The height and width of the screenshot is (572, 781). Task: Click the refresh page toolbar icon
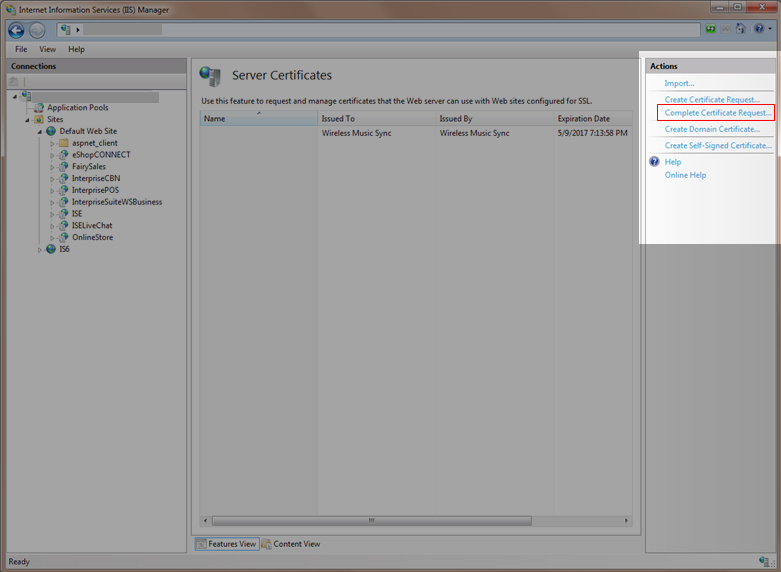click(709, 30)
